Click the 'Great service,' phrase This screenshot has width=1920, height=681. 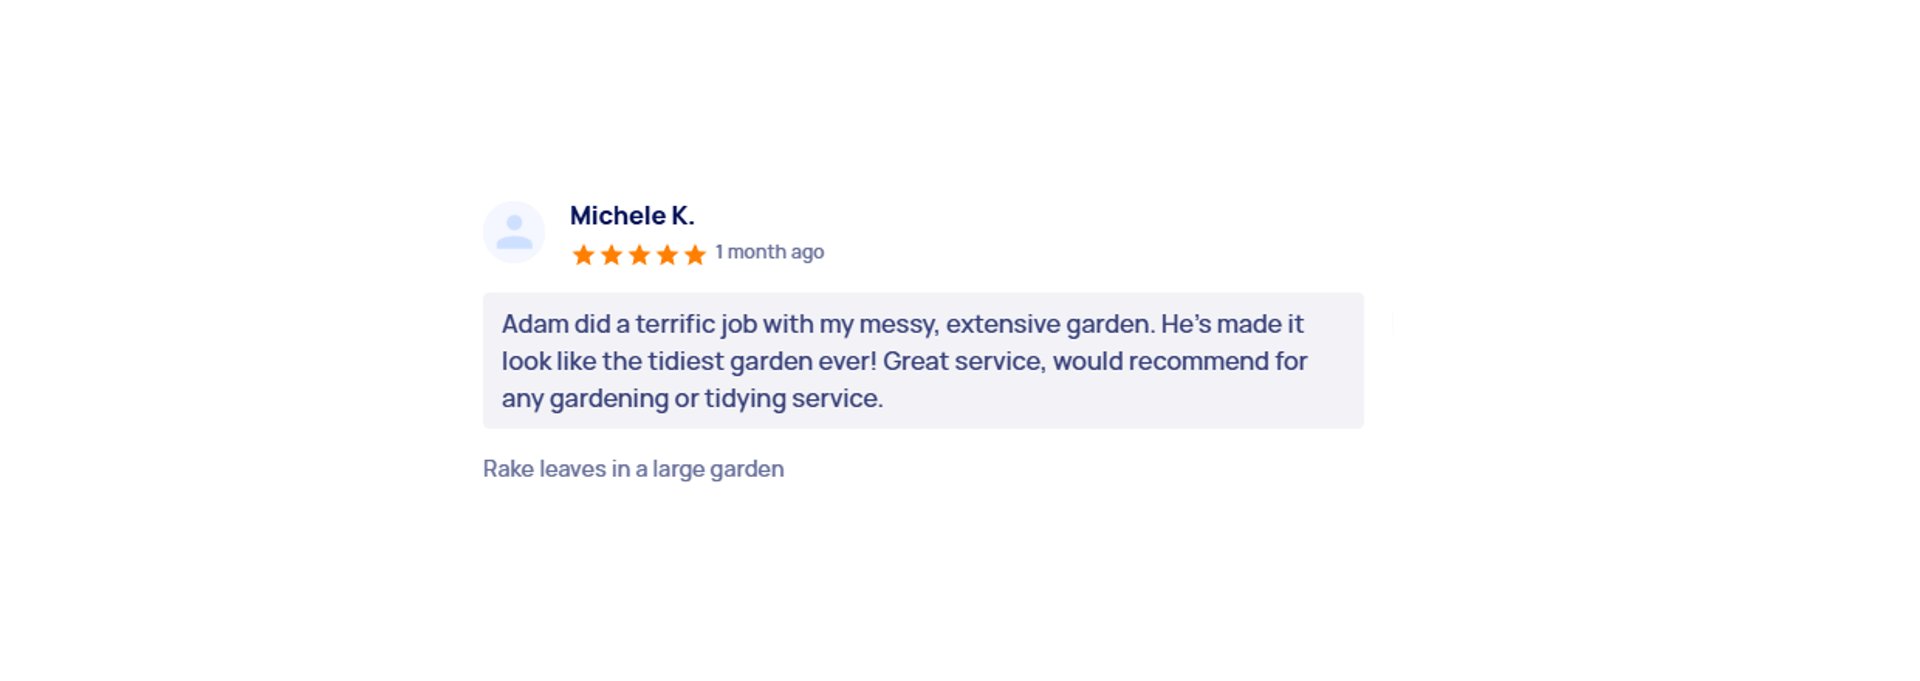click(964, 361)
